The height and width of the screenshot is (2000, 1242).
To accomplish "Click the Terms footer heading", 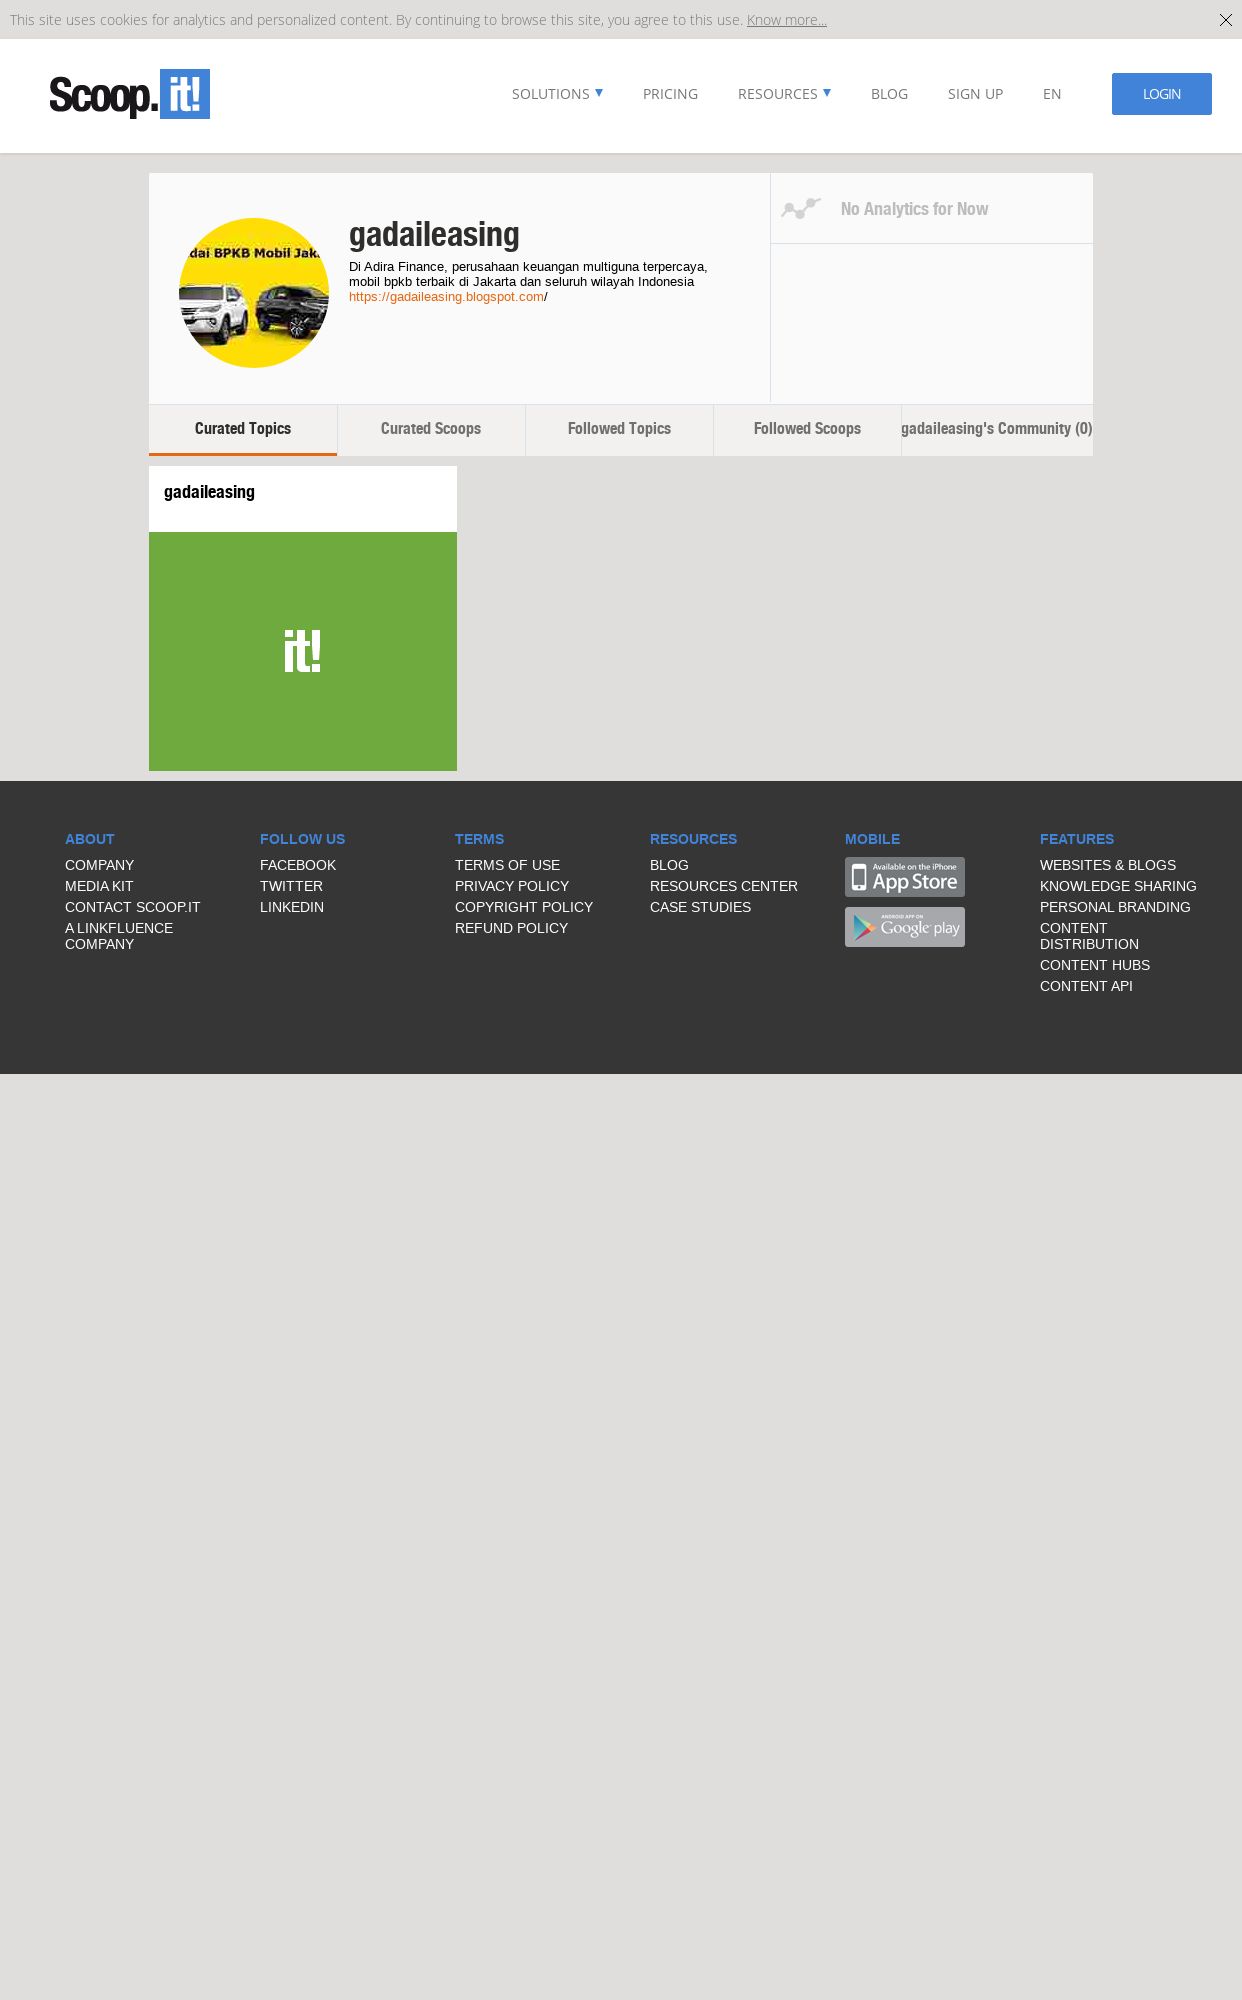I will pyautogui.click(x=479, y=839).
